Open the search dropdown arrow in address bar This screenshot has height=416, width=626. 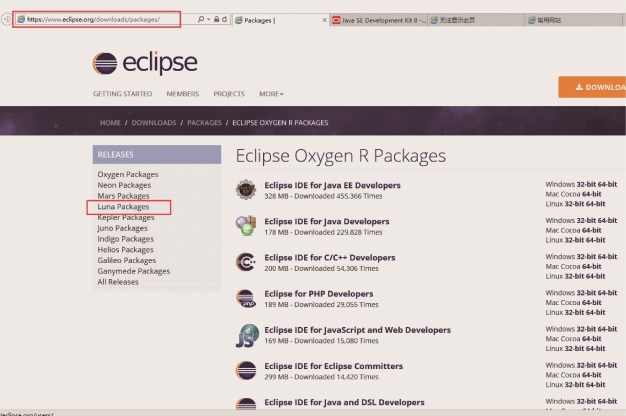(208, 19)
